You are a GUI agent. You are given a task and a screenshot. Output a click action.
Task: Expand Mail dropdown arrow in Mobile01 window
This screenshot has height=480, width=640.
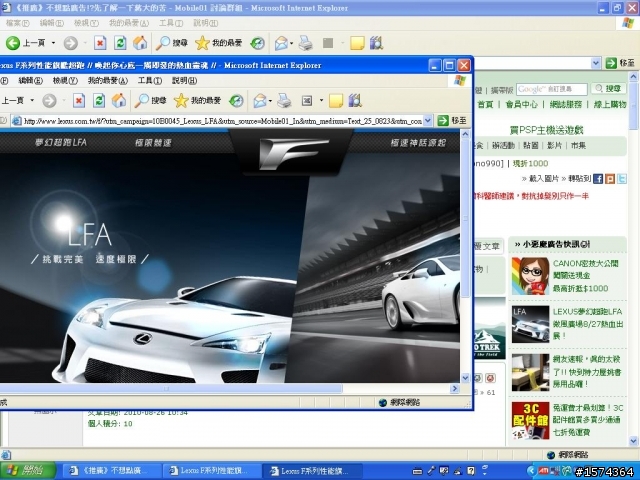tap(291, 43)
